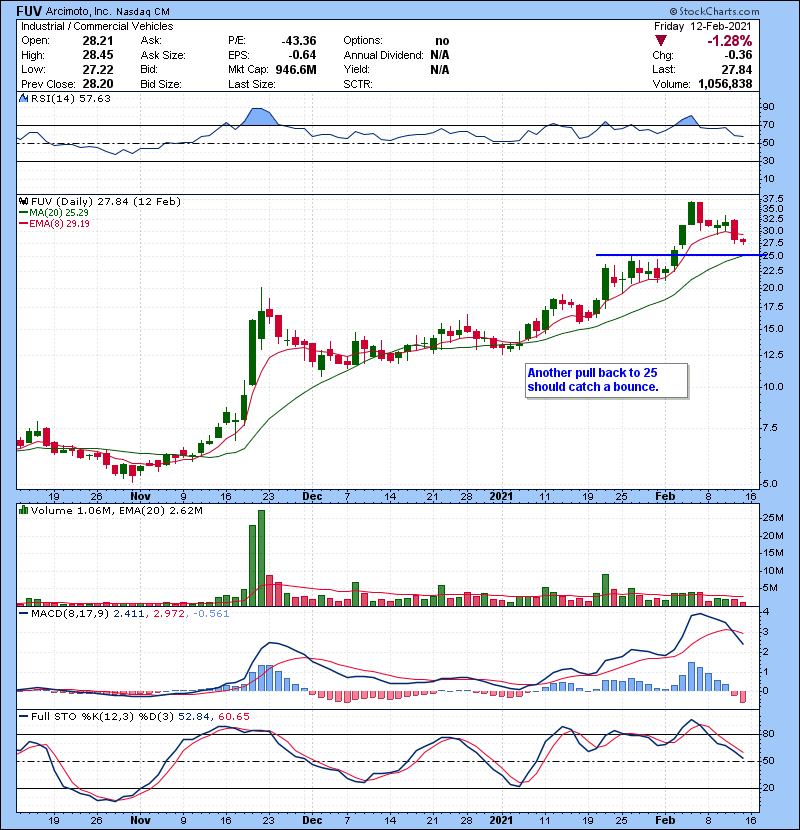Click the 25M label on the volume axis

point(772,518)
